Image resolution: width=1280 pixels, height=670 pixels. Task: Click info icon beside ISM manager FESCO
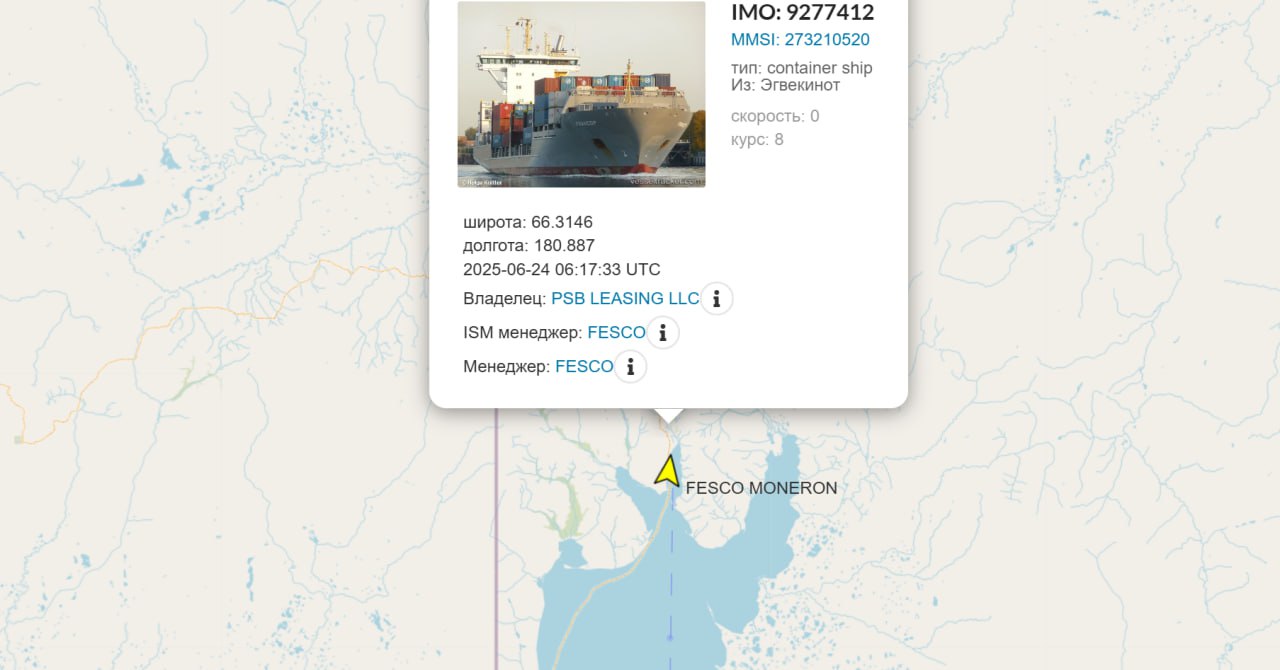point(663,332)
